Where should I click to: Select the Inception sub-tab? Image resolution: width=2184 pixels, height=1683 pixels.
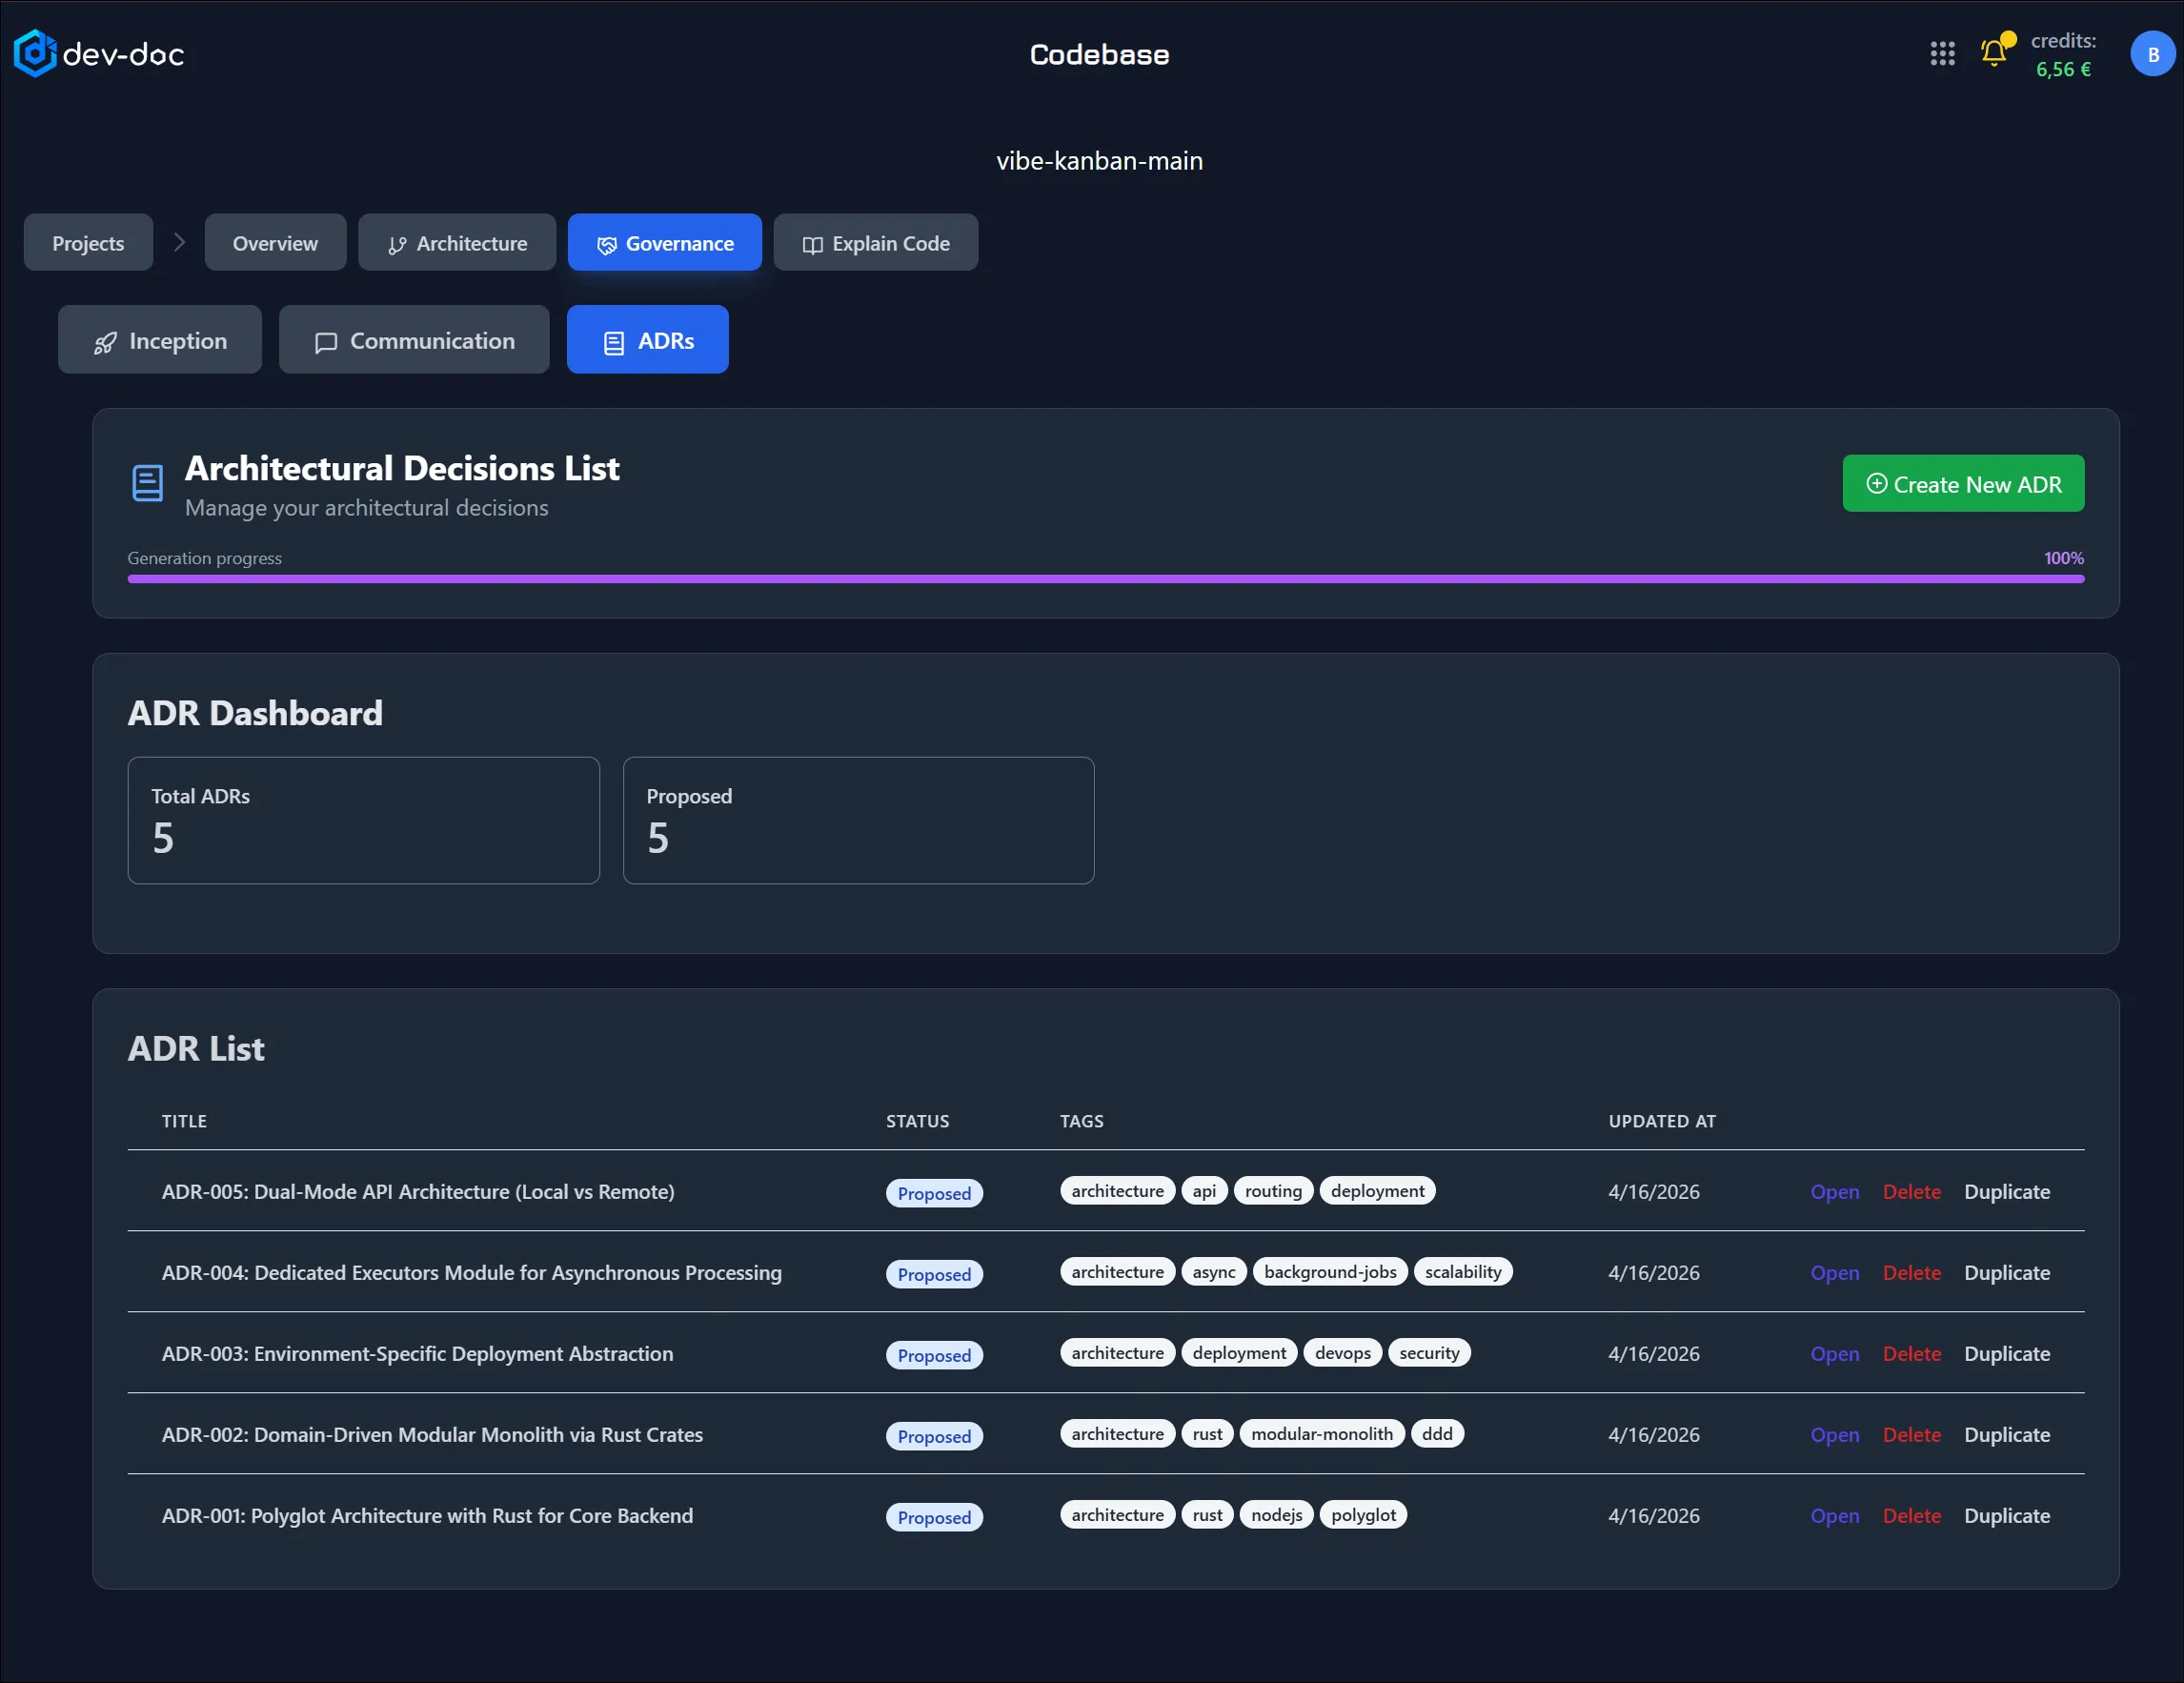pos(160,340)
